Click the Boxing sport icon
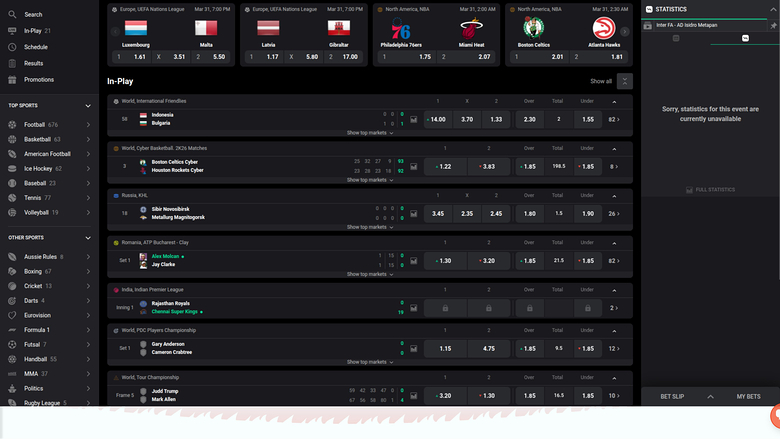The height and width of the screenshot is (439, 780). pyautogui.click(x=12, y=271)
